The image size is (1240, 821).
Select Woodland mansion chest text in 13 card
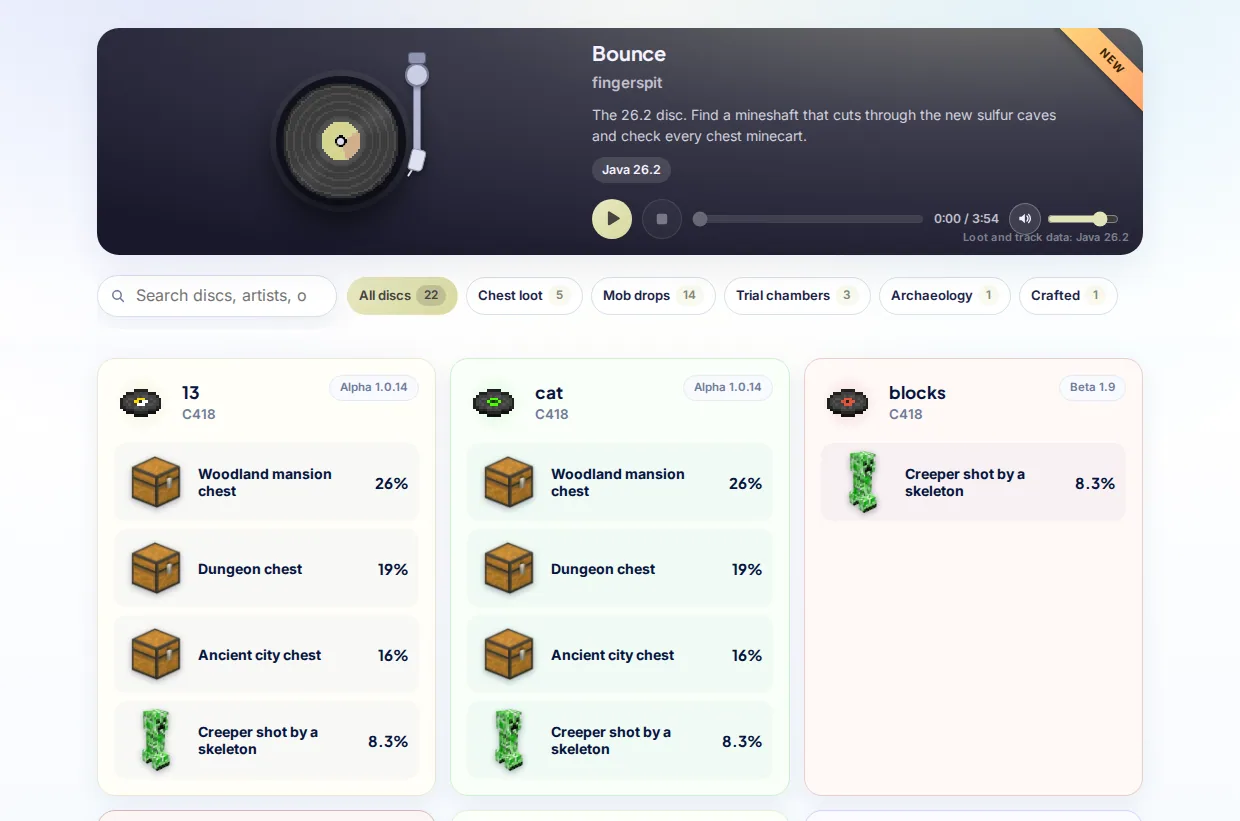[x=265, y=483]
